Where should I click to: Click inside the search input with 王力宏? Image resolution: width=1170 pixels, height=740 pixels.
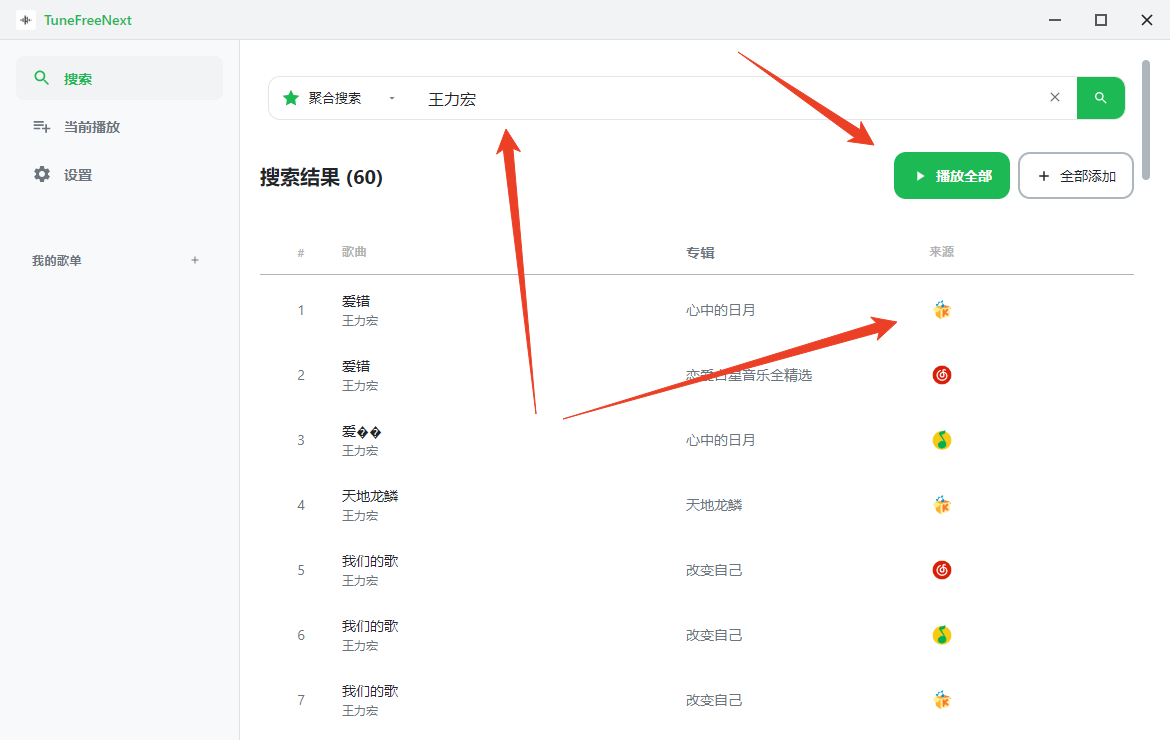[x=730, y=99]
